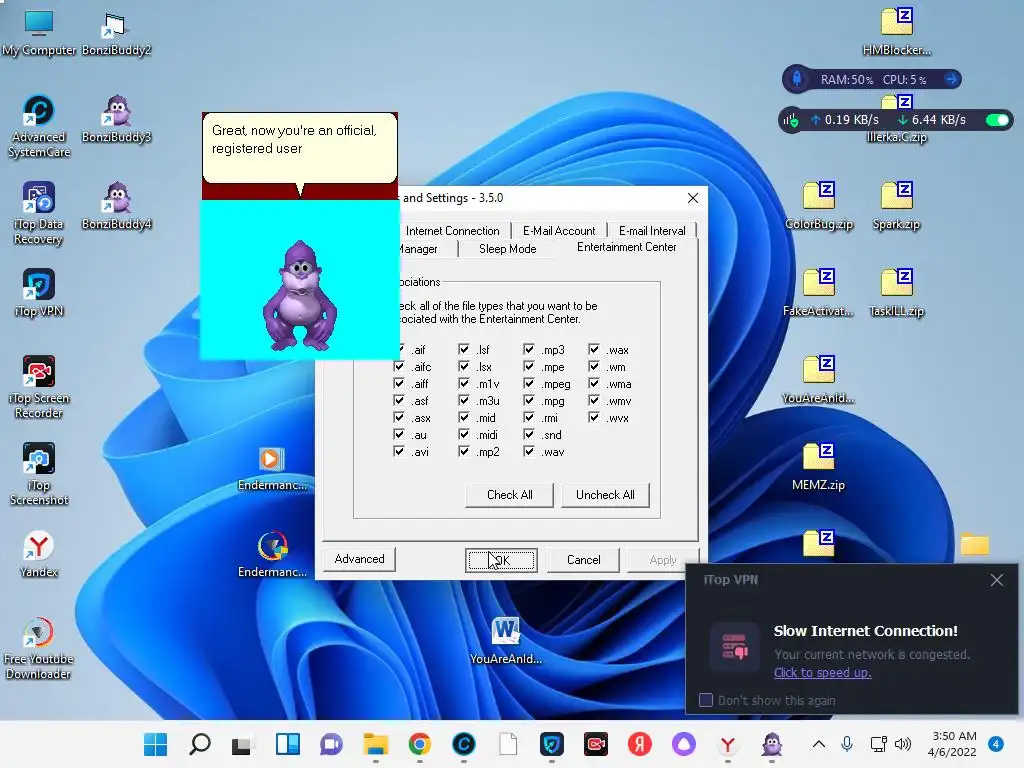Open BonziBuddy3 desktop shortcut
The image size is (1024, 768).
pos(116,119)
